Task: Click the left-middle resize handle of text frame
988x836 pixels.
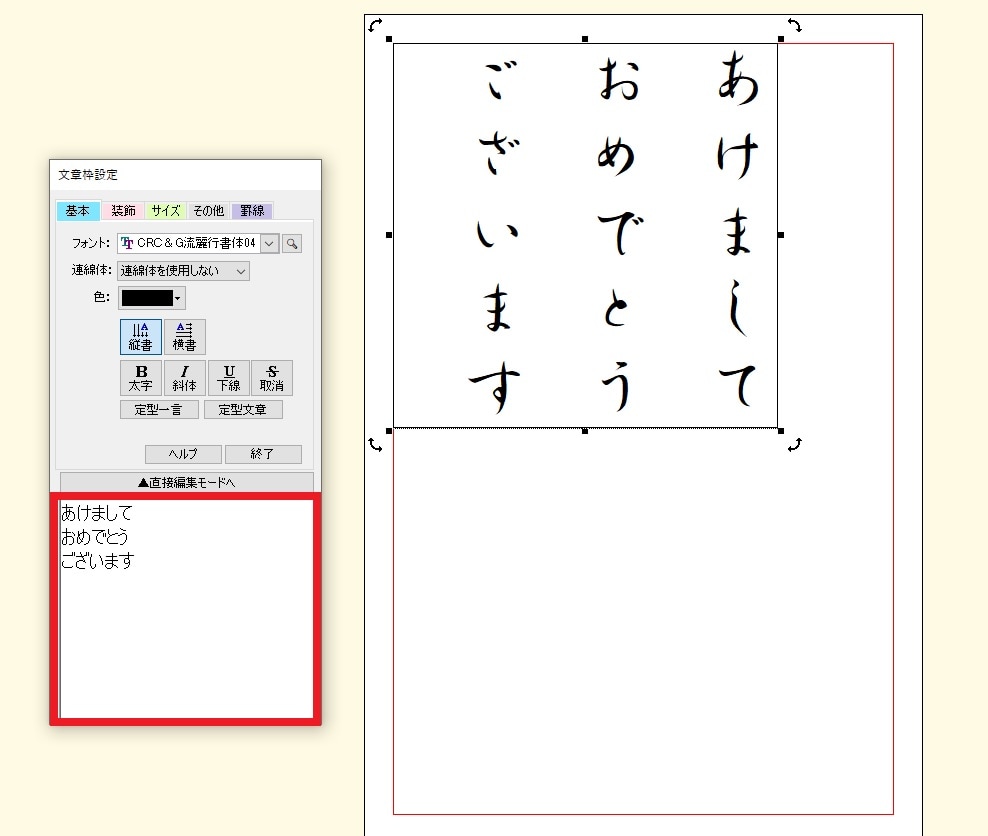Action: (389, 235)
